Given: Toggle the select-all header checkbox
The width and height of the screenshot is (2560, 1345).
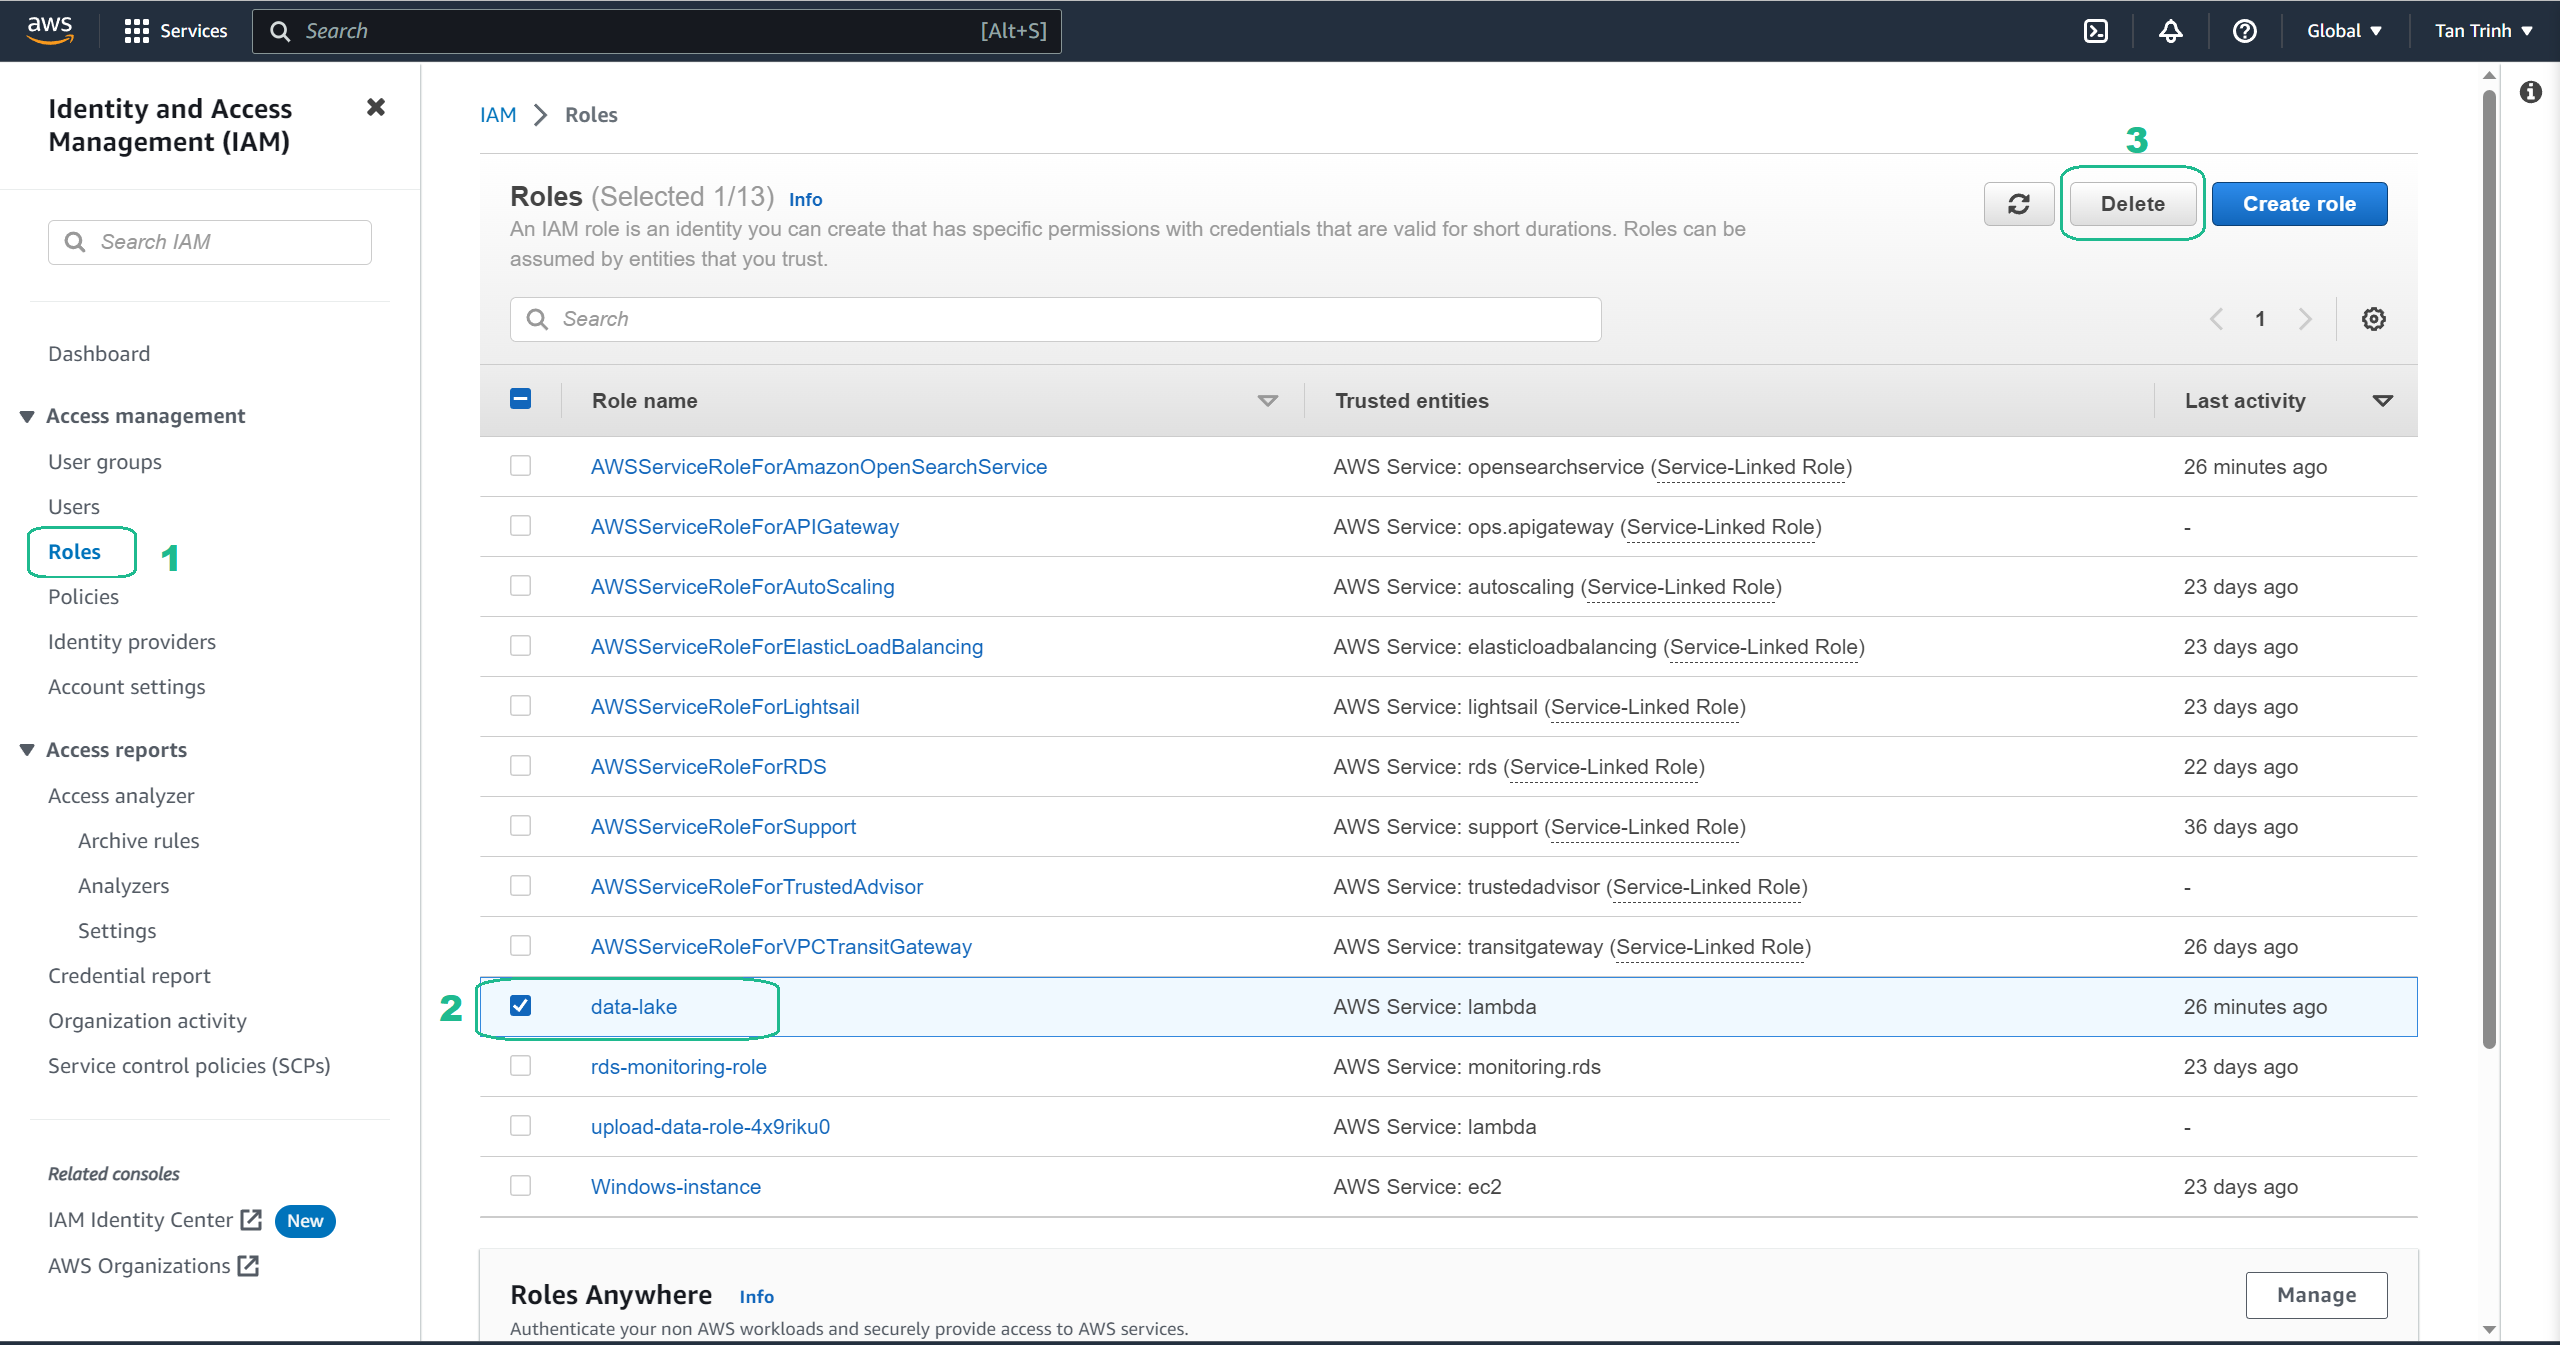Looking at the screenshot, I should 521,399.
